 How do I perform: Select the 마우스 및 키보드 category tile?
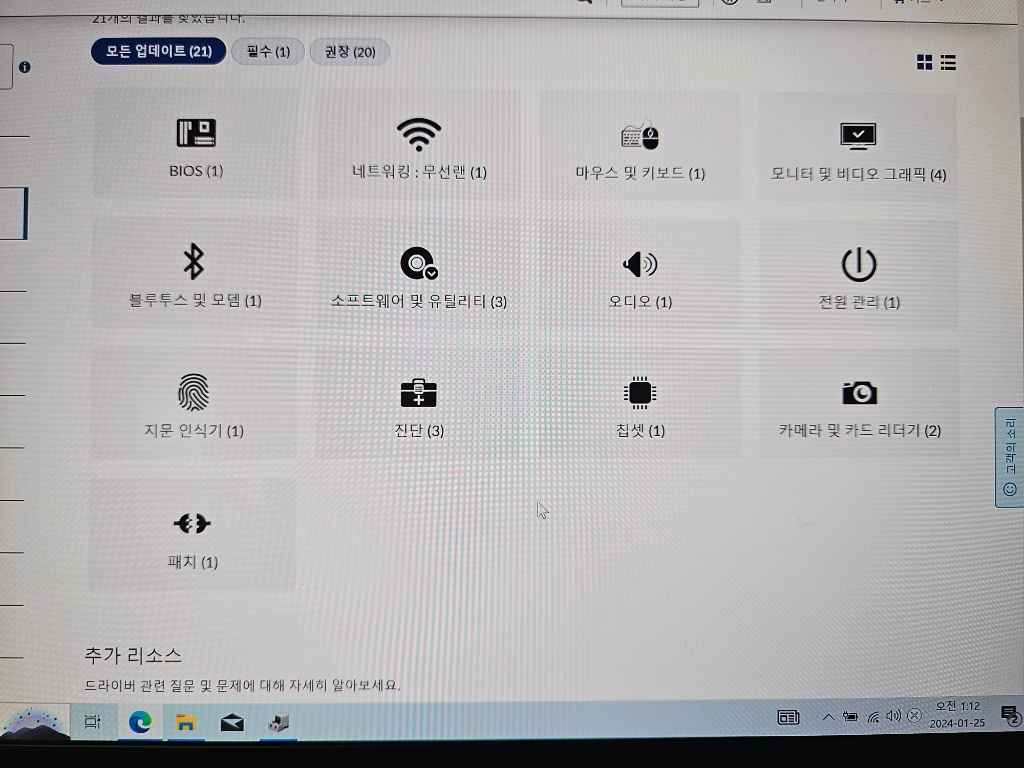click(x=640, y=148)
